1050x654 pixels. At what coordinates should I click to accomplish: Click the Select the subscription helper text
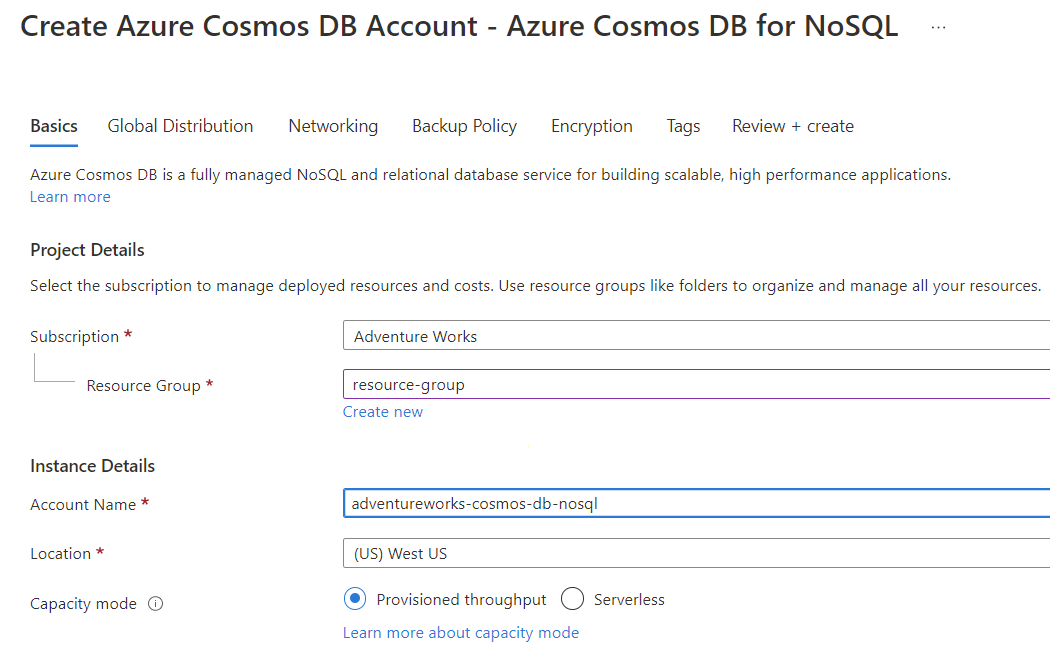click(x=535, y=286)
